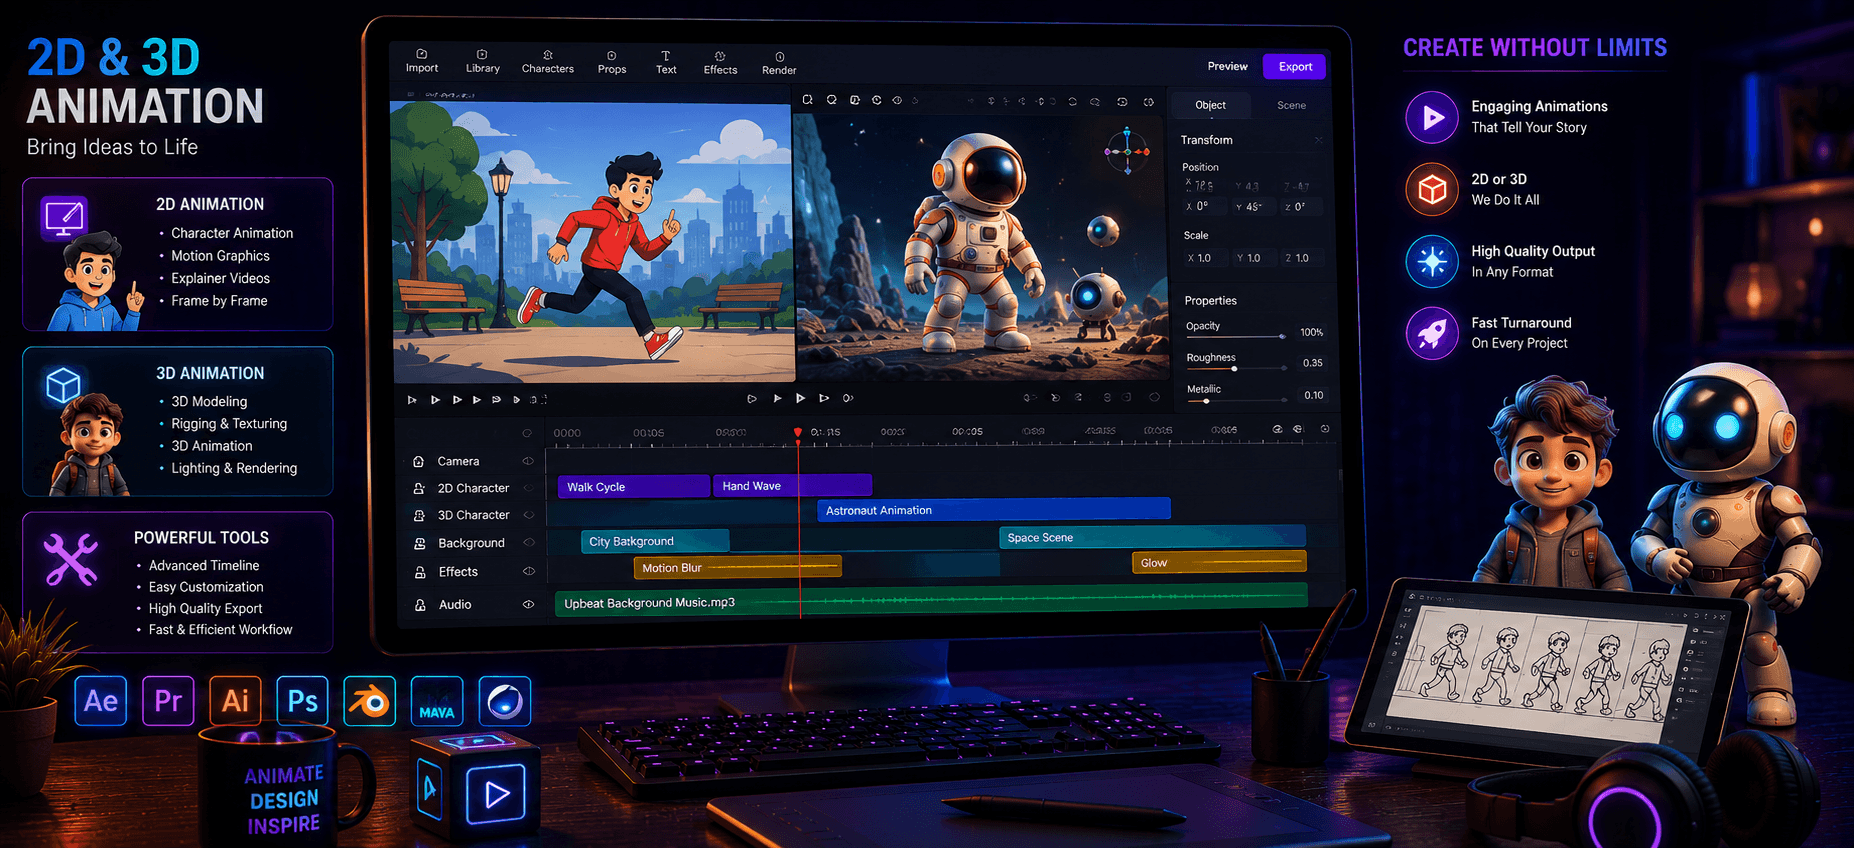Image resolution: width=1854 pixels, height=848 pixels.
Task: Close the Transform section with its X
Action: (1319, 140)
